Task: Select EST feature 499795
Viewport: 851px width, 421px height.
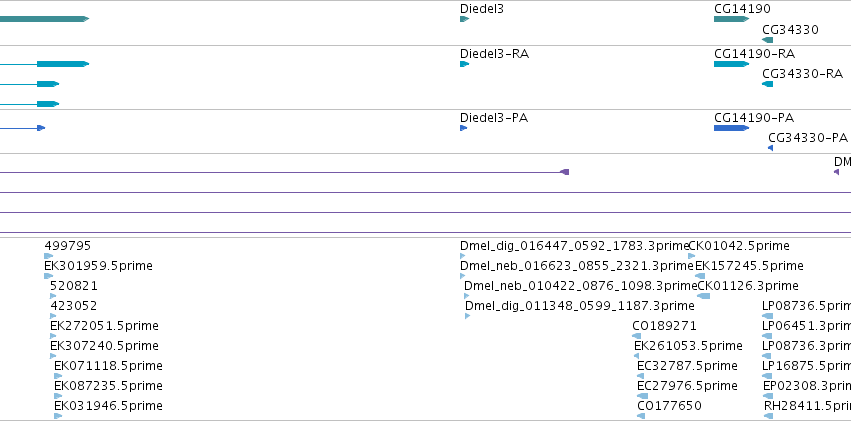Action: pyautogui.click(x=68, y=246)
